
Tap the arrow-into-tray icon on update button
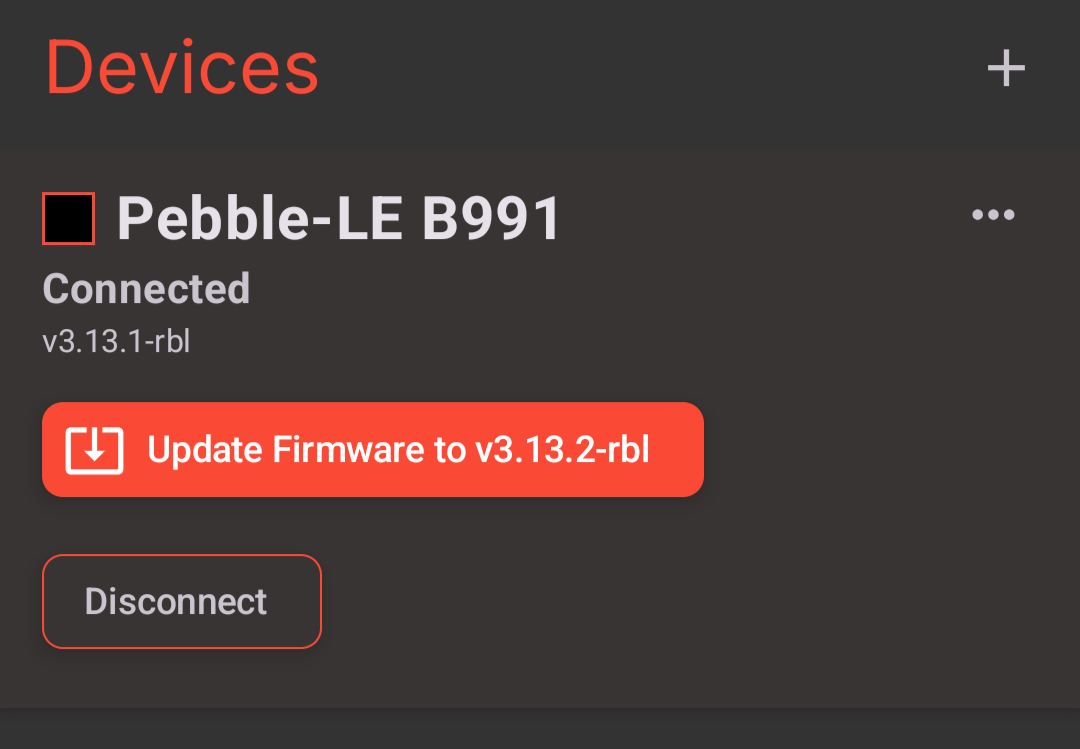[94, 450]
